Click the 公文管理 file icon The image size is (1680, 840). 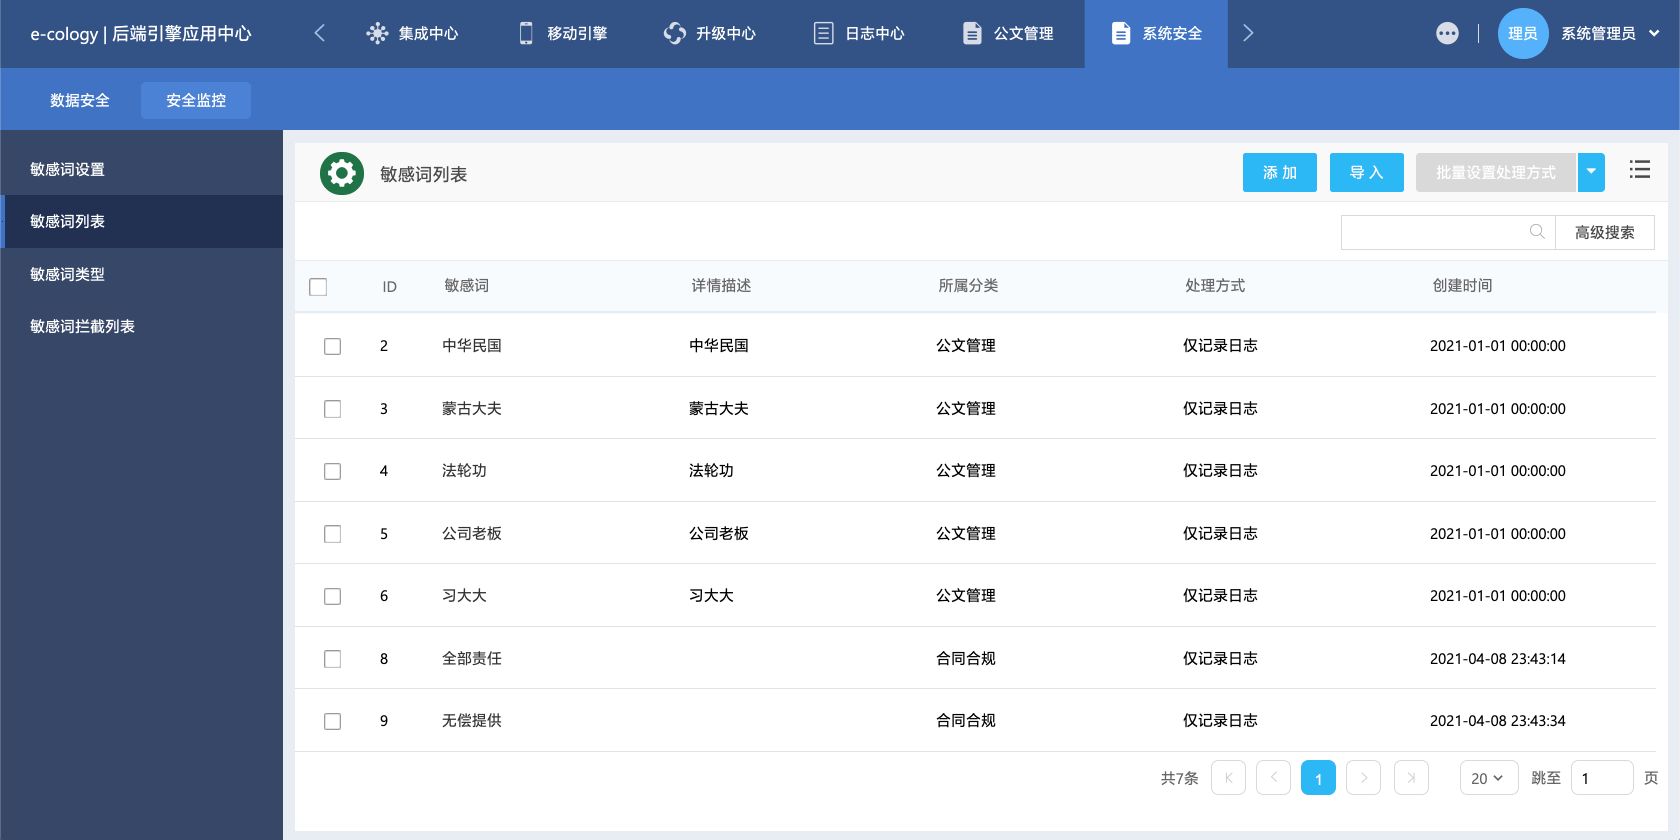pyautogui.click(x=972, y=33)
